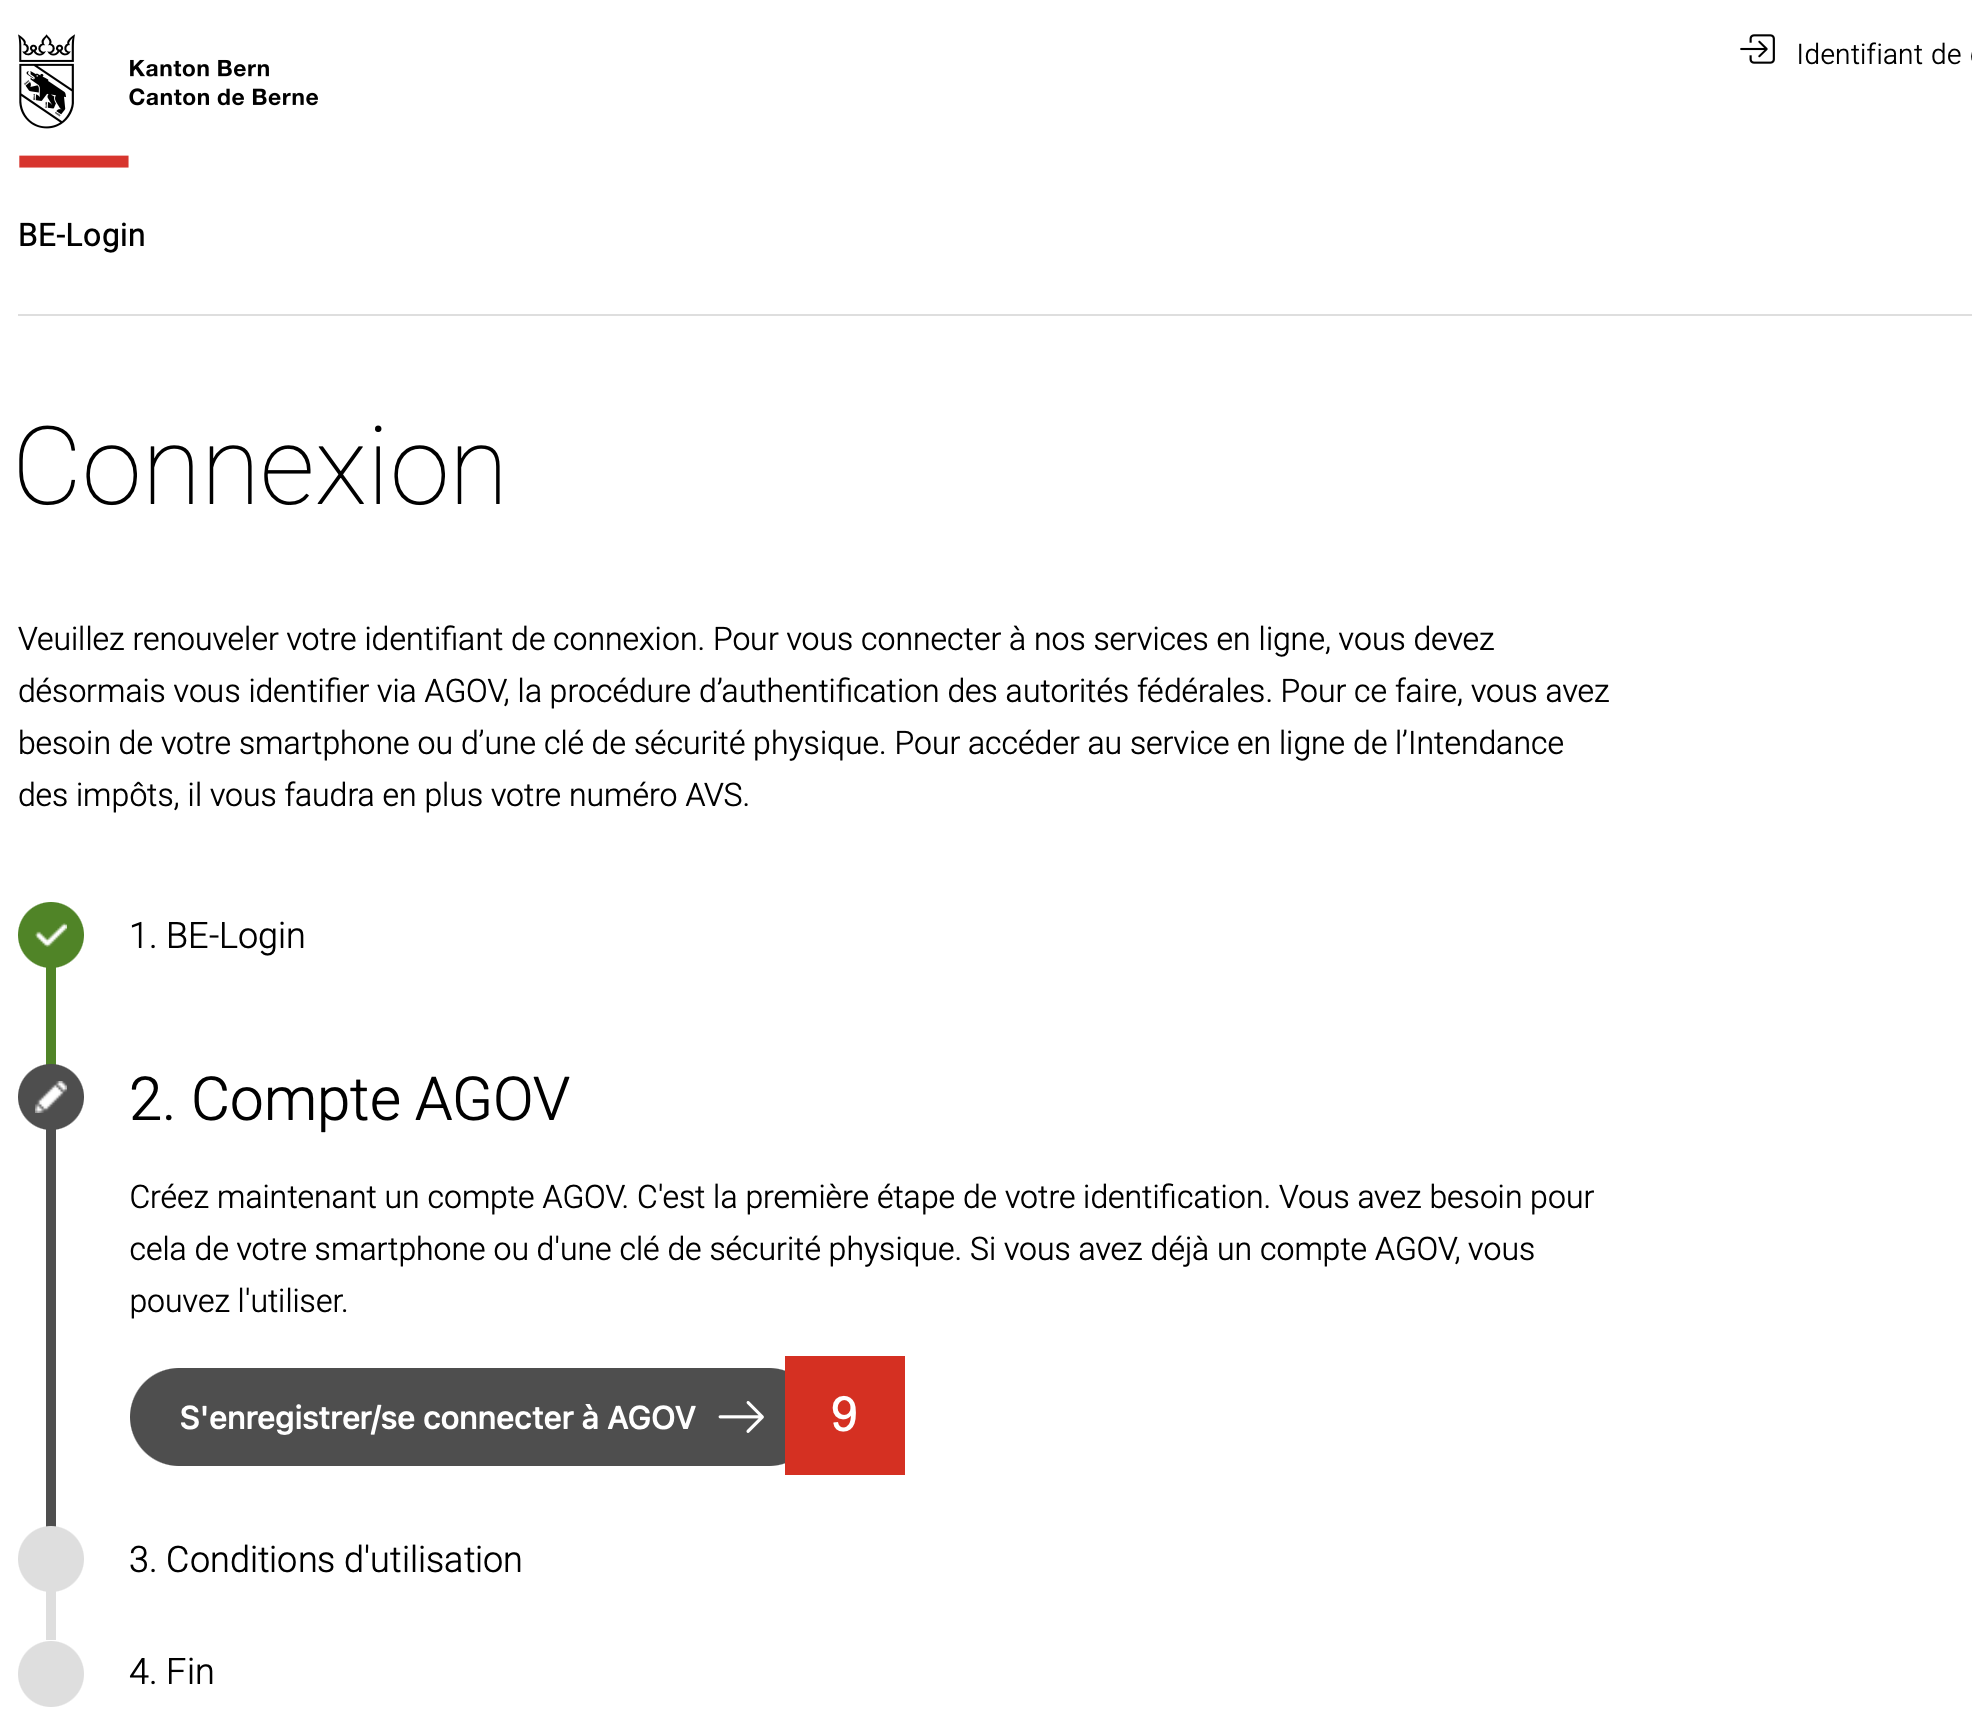
Task: Select step 4. Fin label
Action: [172, 1672]
